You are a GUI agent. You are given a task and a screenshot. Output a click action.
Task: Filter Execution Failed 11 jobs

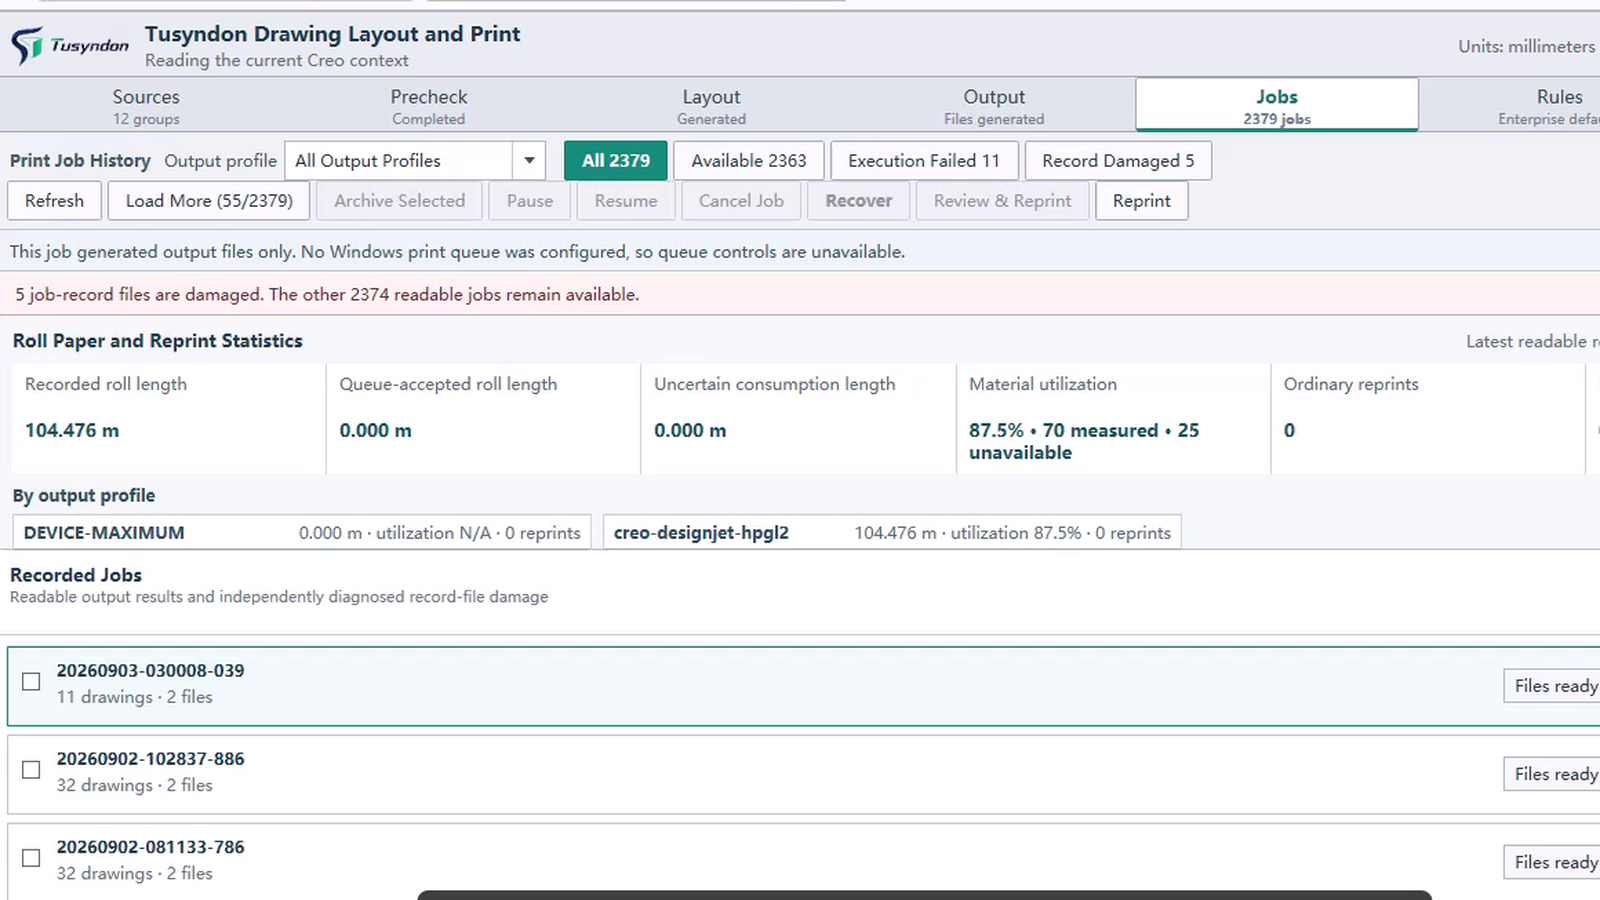[x=924, y=160]
